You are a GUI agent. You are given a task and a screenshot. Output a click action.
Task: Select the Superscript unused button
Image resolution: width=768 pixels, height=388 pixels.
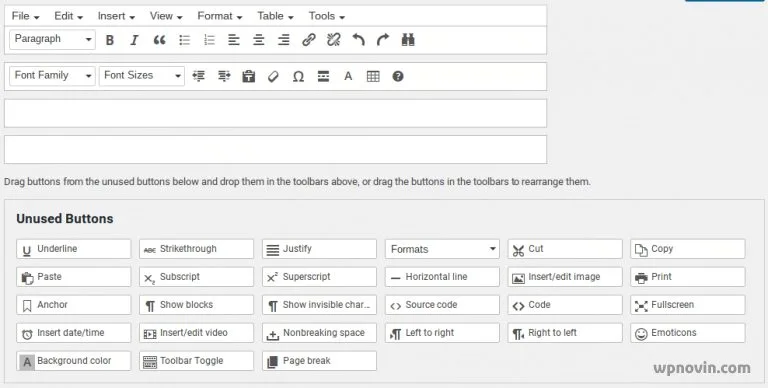319,277
